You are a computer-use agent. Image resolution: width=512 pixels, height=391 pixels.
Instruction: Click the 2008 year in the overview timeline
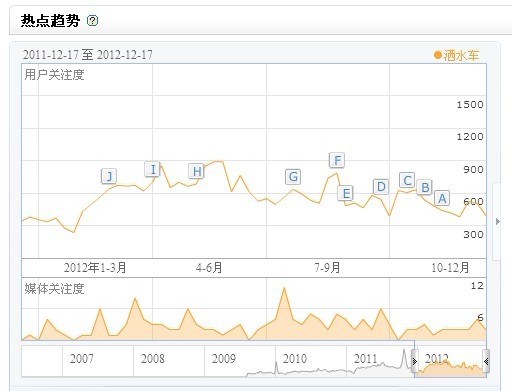pos(153,359)
